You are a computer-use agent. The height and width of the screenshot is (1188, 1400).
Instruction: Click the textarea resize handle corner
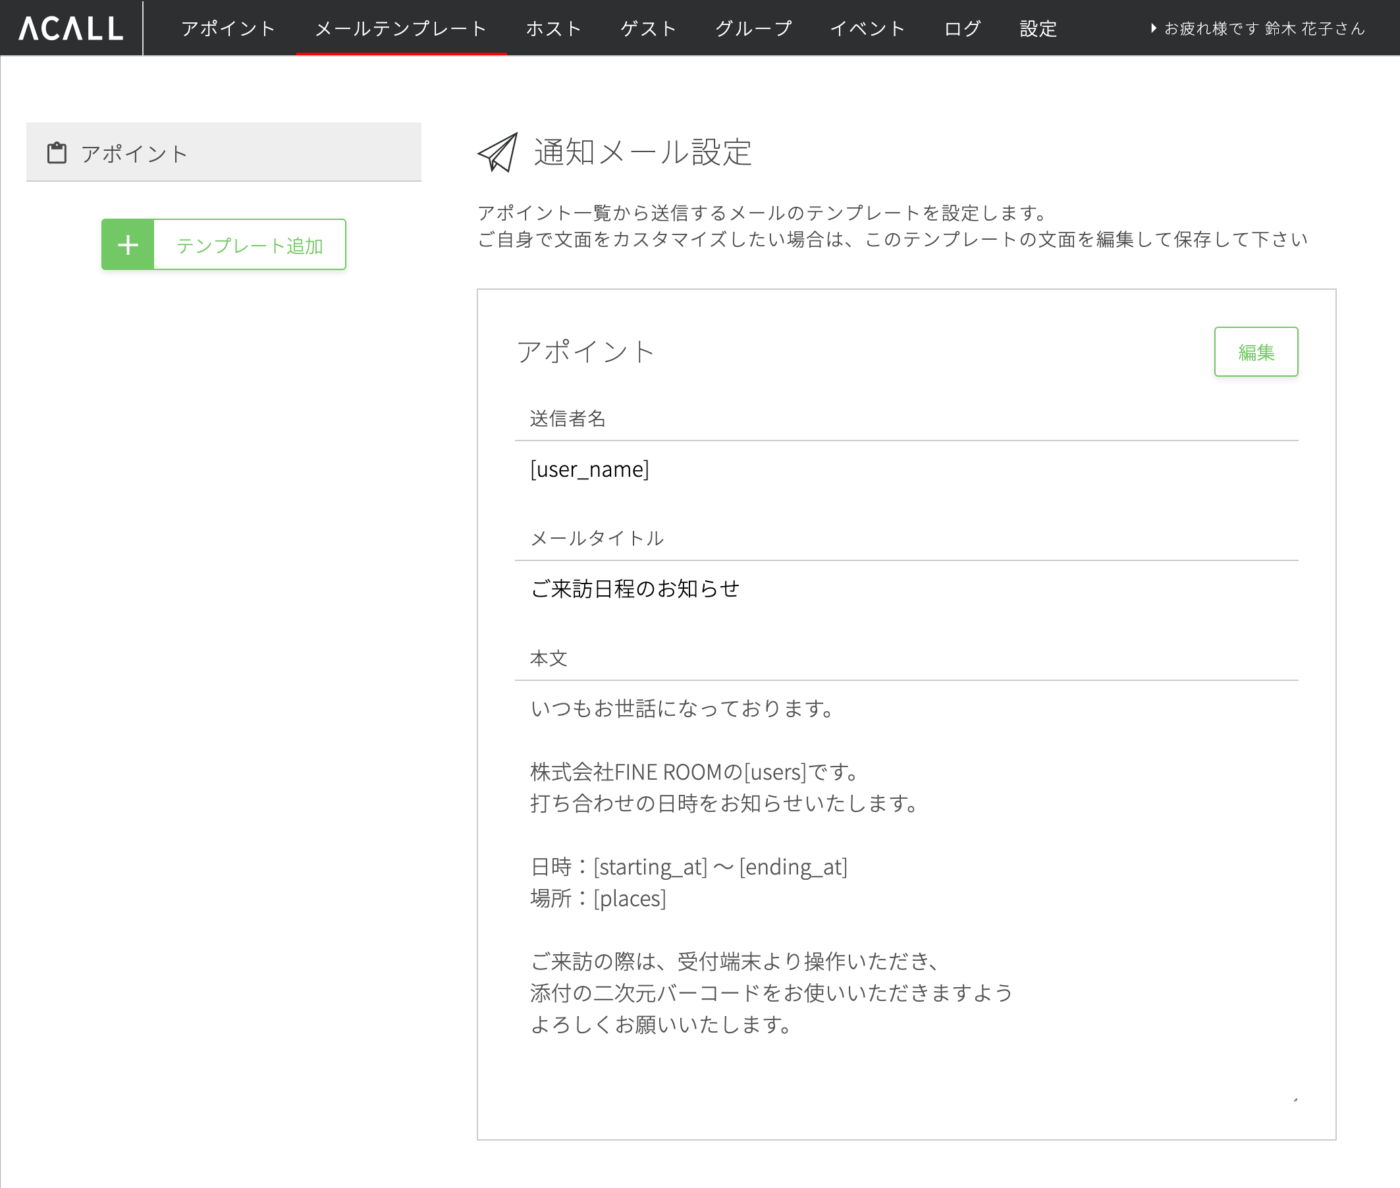(1295, 1100)
